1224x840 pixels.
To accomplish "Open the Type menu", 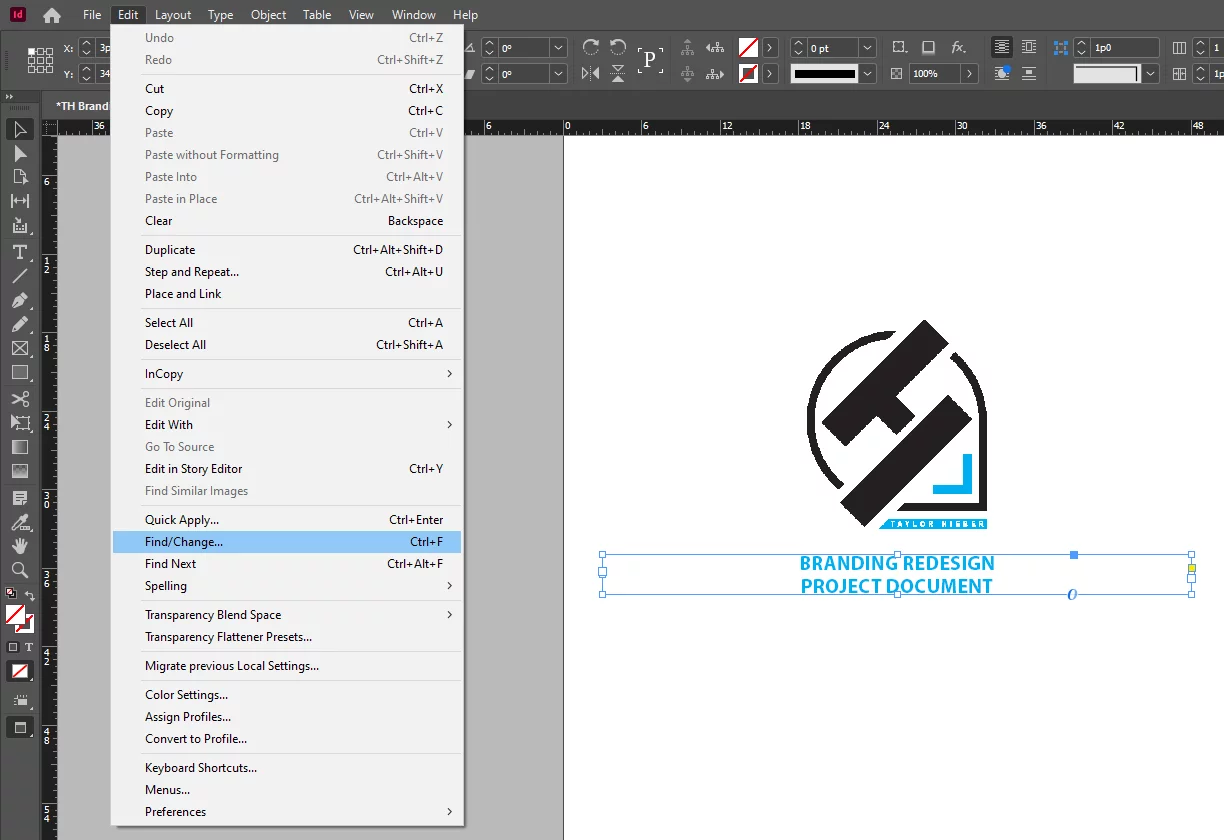I will coord(220,14).
